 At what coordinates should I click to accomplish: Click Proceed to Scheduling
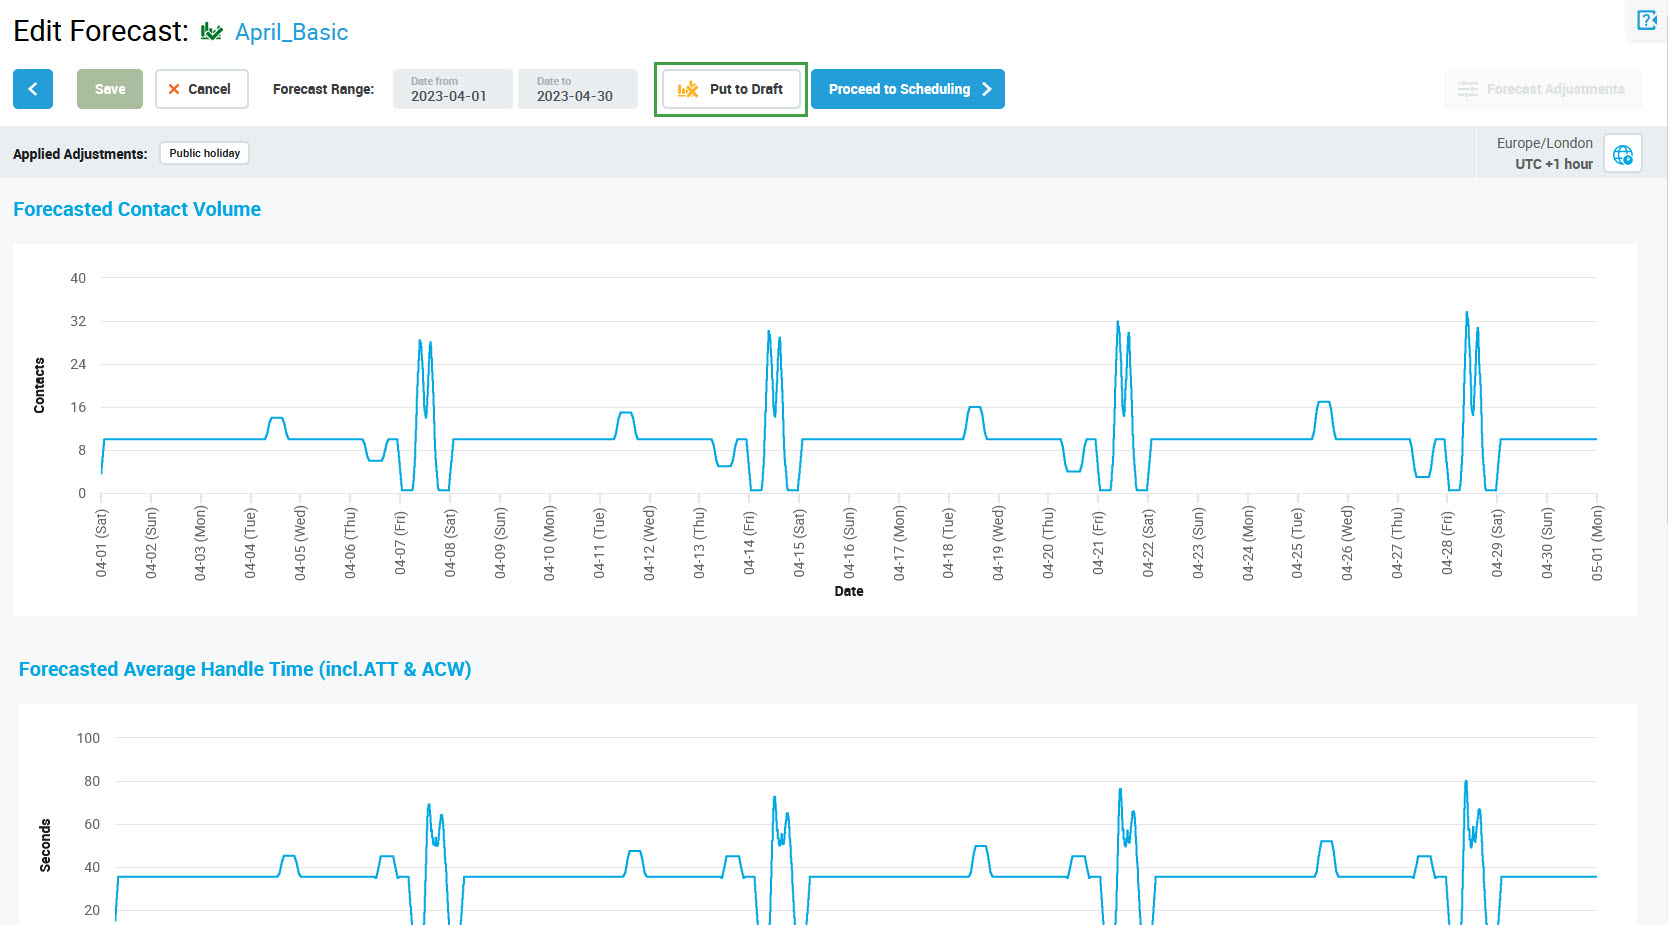coord(907,89)
